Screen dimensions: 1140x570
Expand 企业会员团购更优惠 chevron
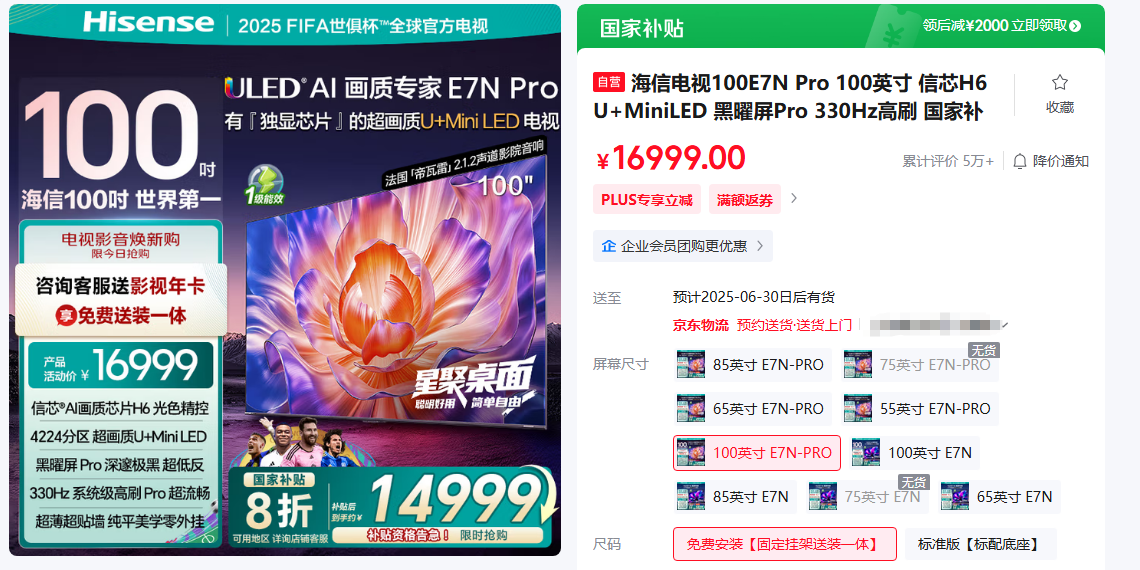click(x=760, y=246)
